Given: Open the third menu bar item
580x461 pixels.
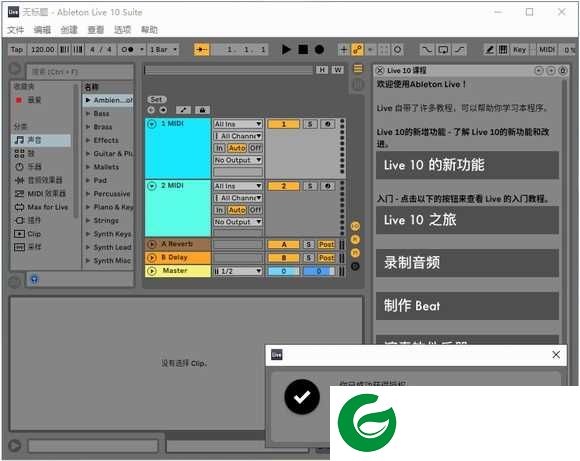Looking at the screenshot, I should coord(69,30).
